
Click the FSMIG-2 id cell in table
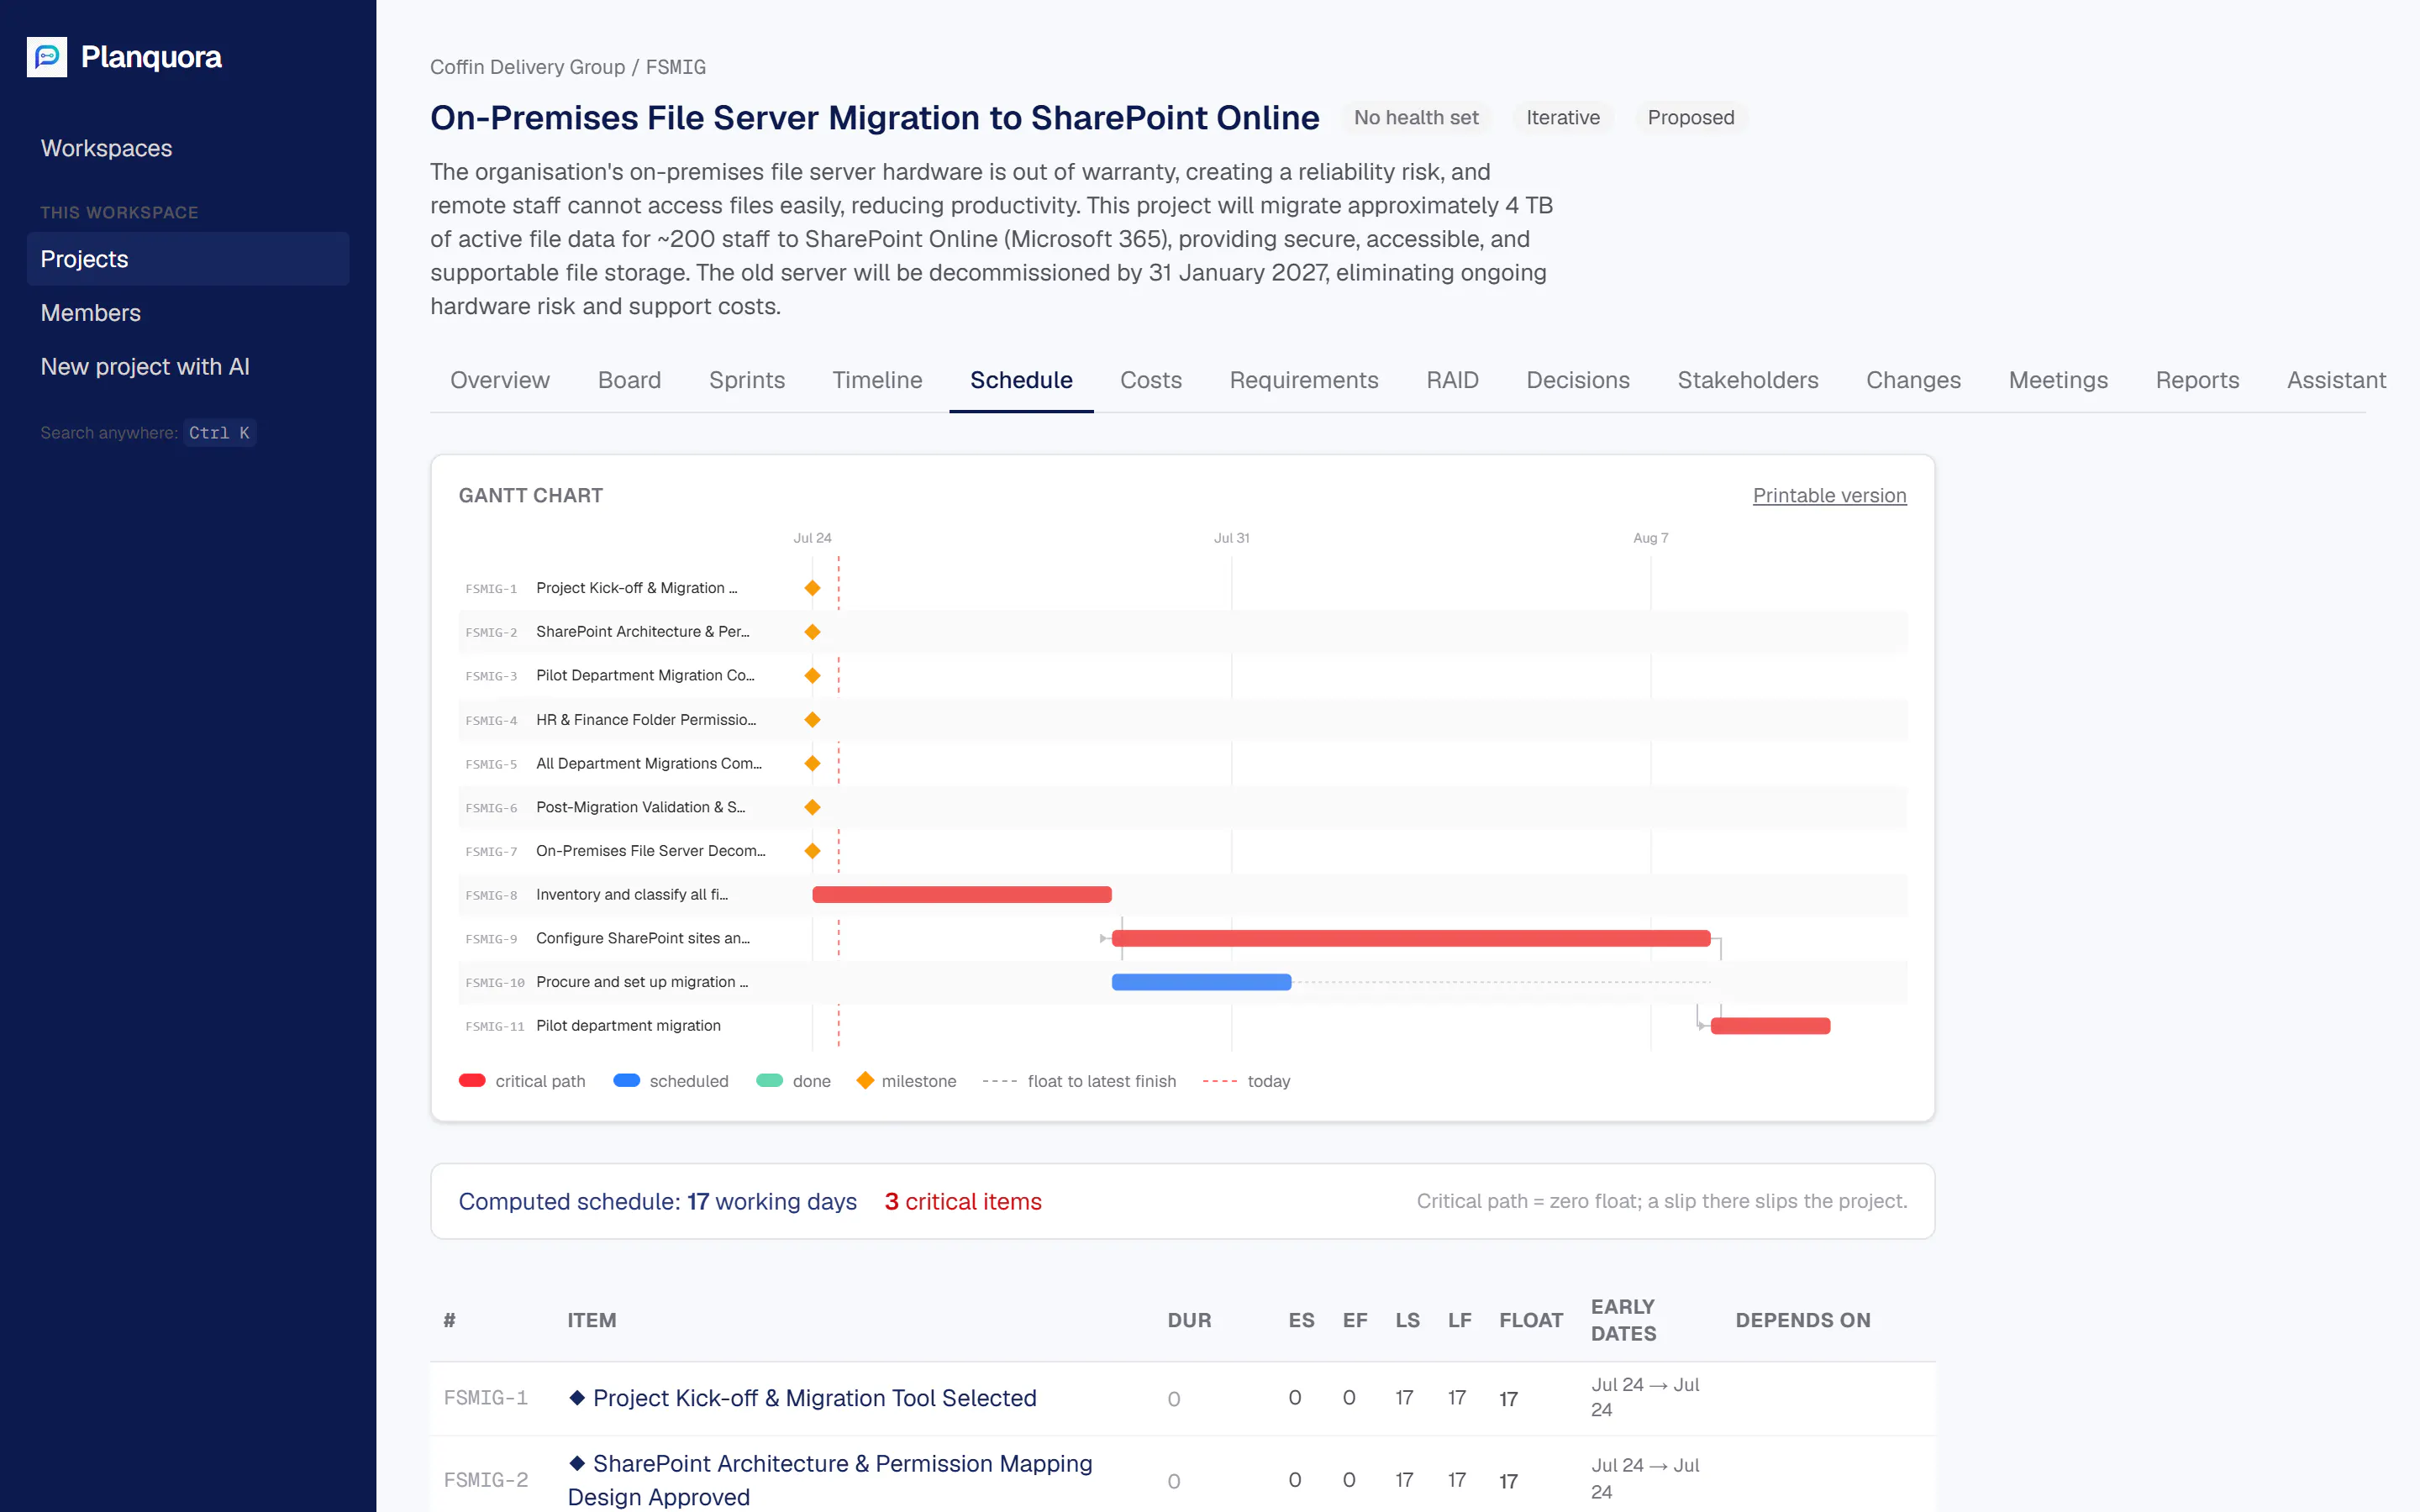(x=485, y=1479)
